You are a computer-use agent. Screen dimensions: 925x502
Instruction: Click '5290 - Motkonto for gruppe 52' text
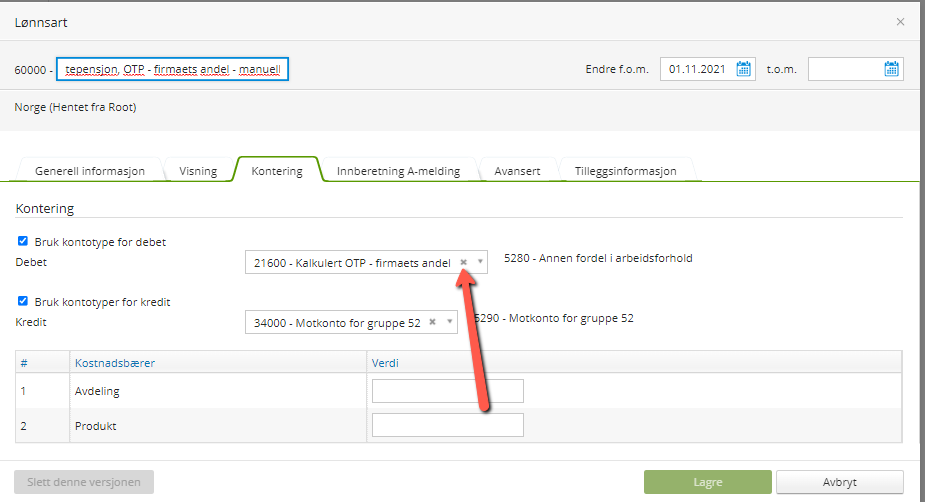tap(555, 318)
